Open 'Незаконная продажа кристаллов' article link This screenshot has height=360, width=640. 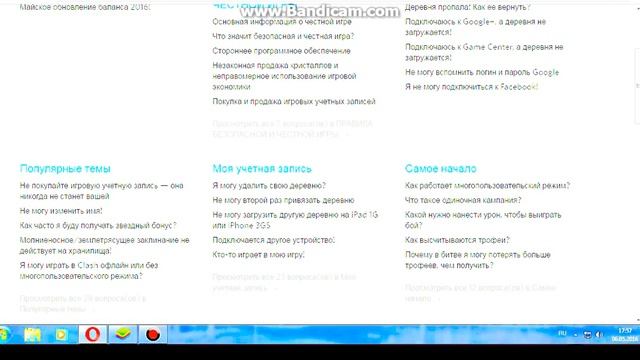pyautogui.click(x=284, y=76)
